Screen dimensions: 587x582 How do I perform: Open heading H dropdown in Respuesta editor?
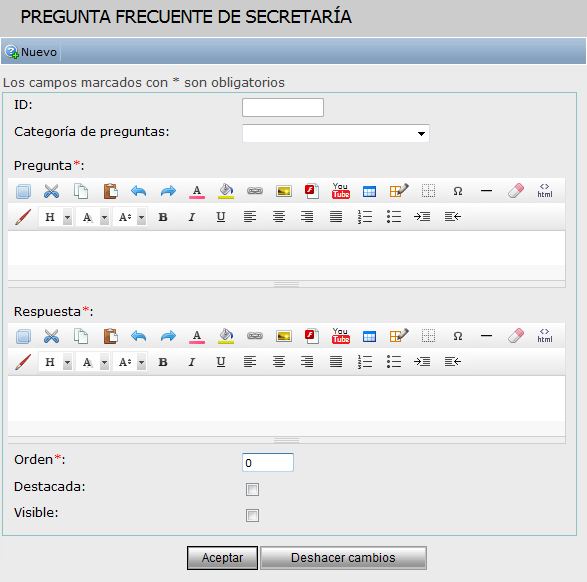[x=55, y=362]
